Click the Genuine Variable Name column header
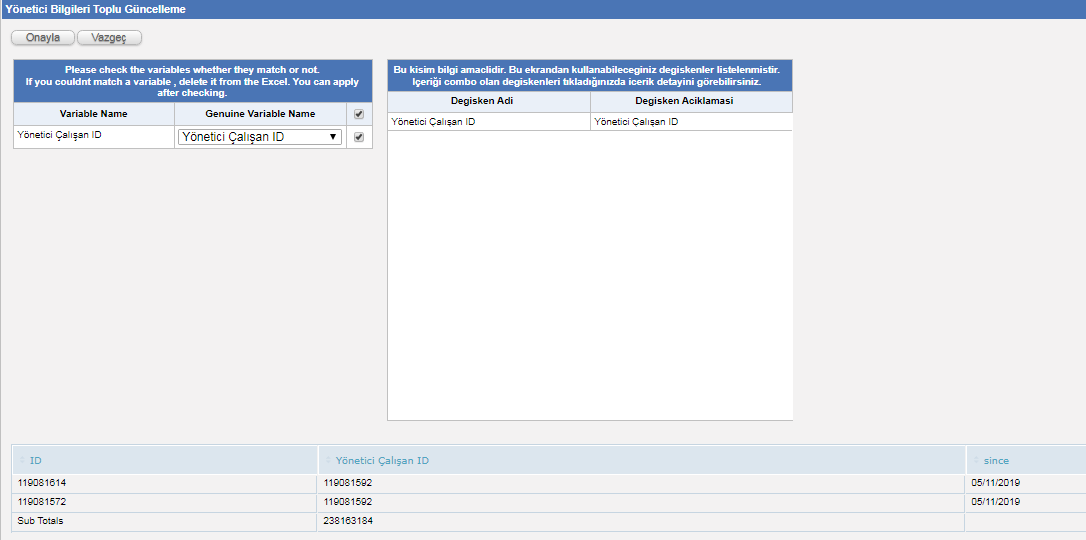This screenshot has width=1086, height=540. [260, 114]
